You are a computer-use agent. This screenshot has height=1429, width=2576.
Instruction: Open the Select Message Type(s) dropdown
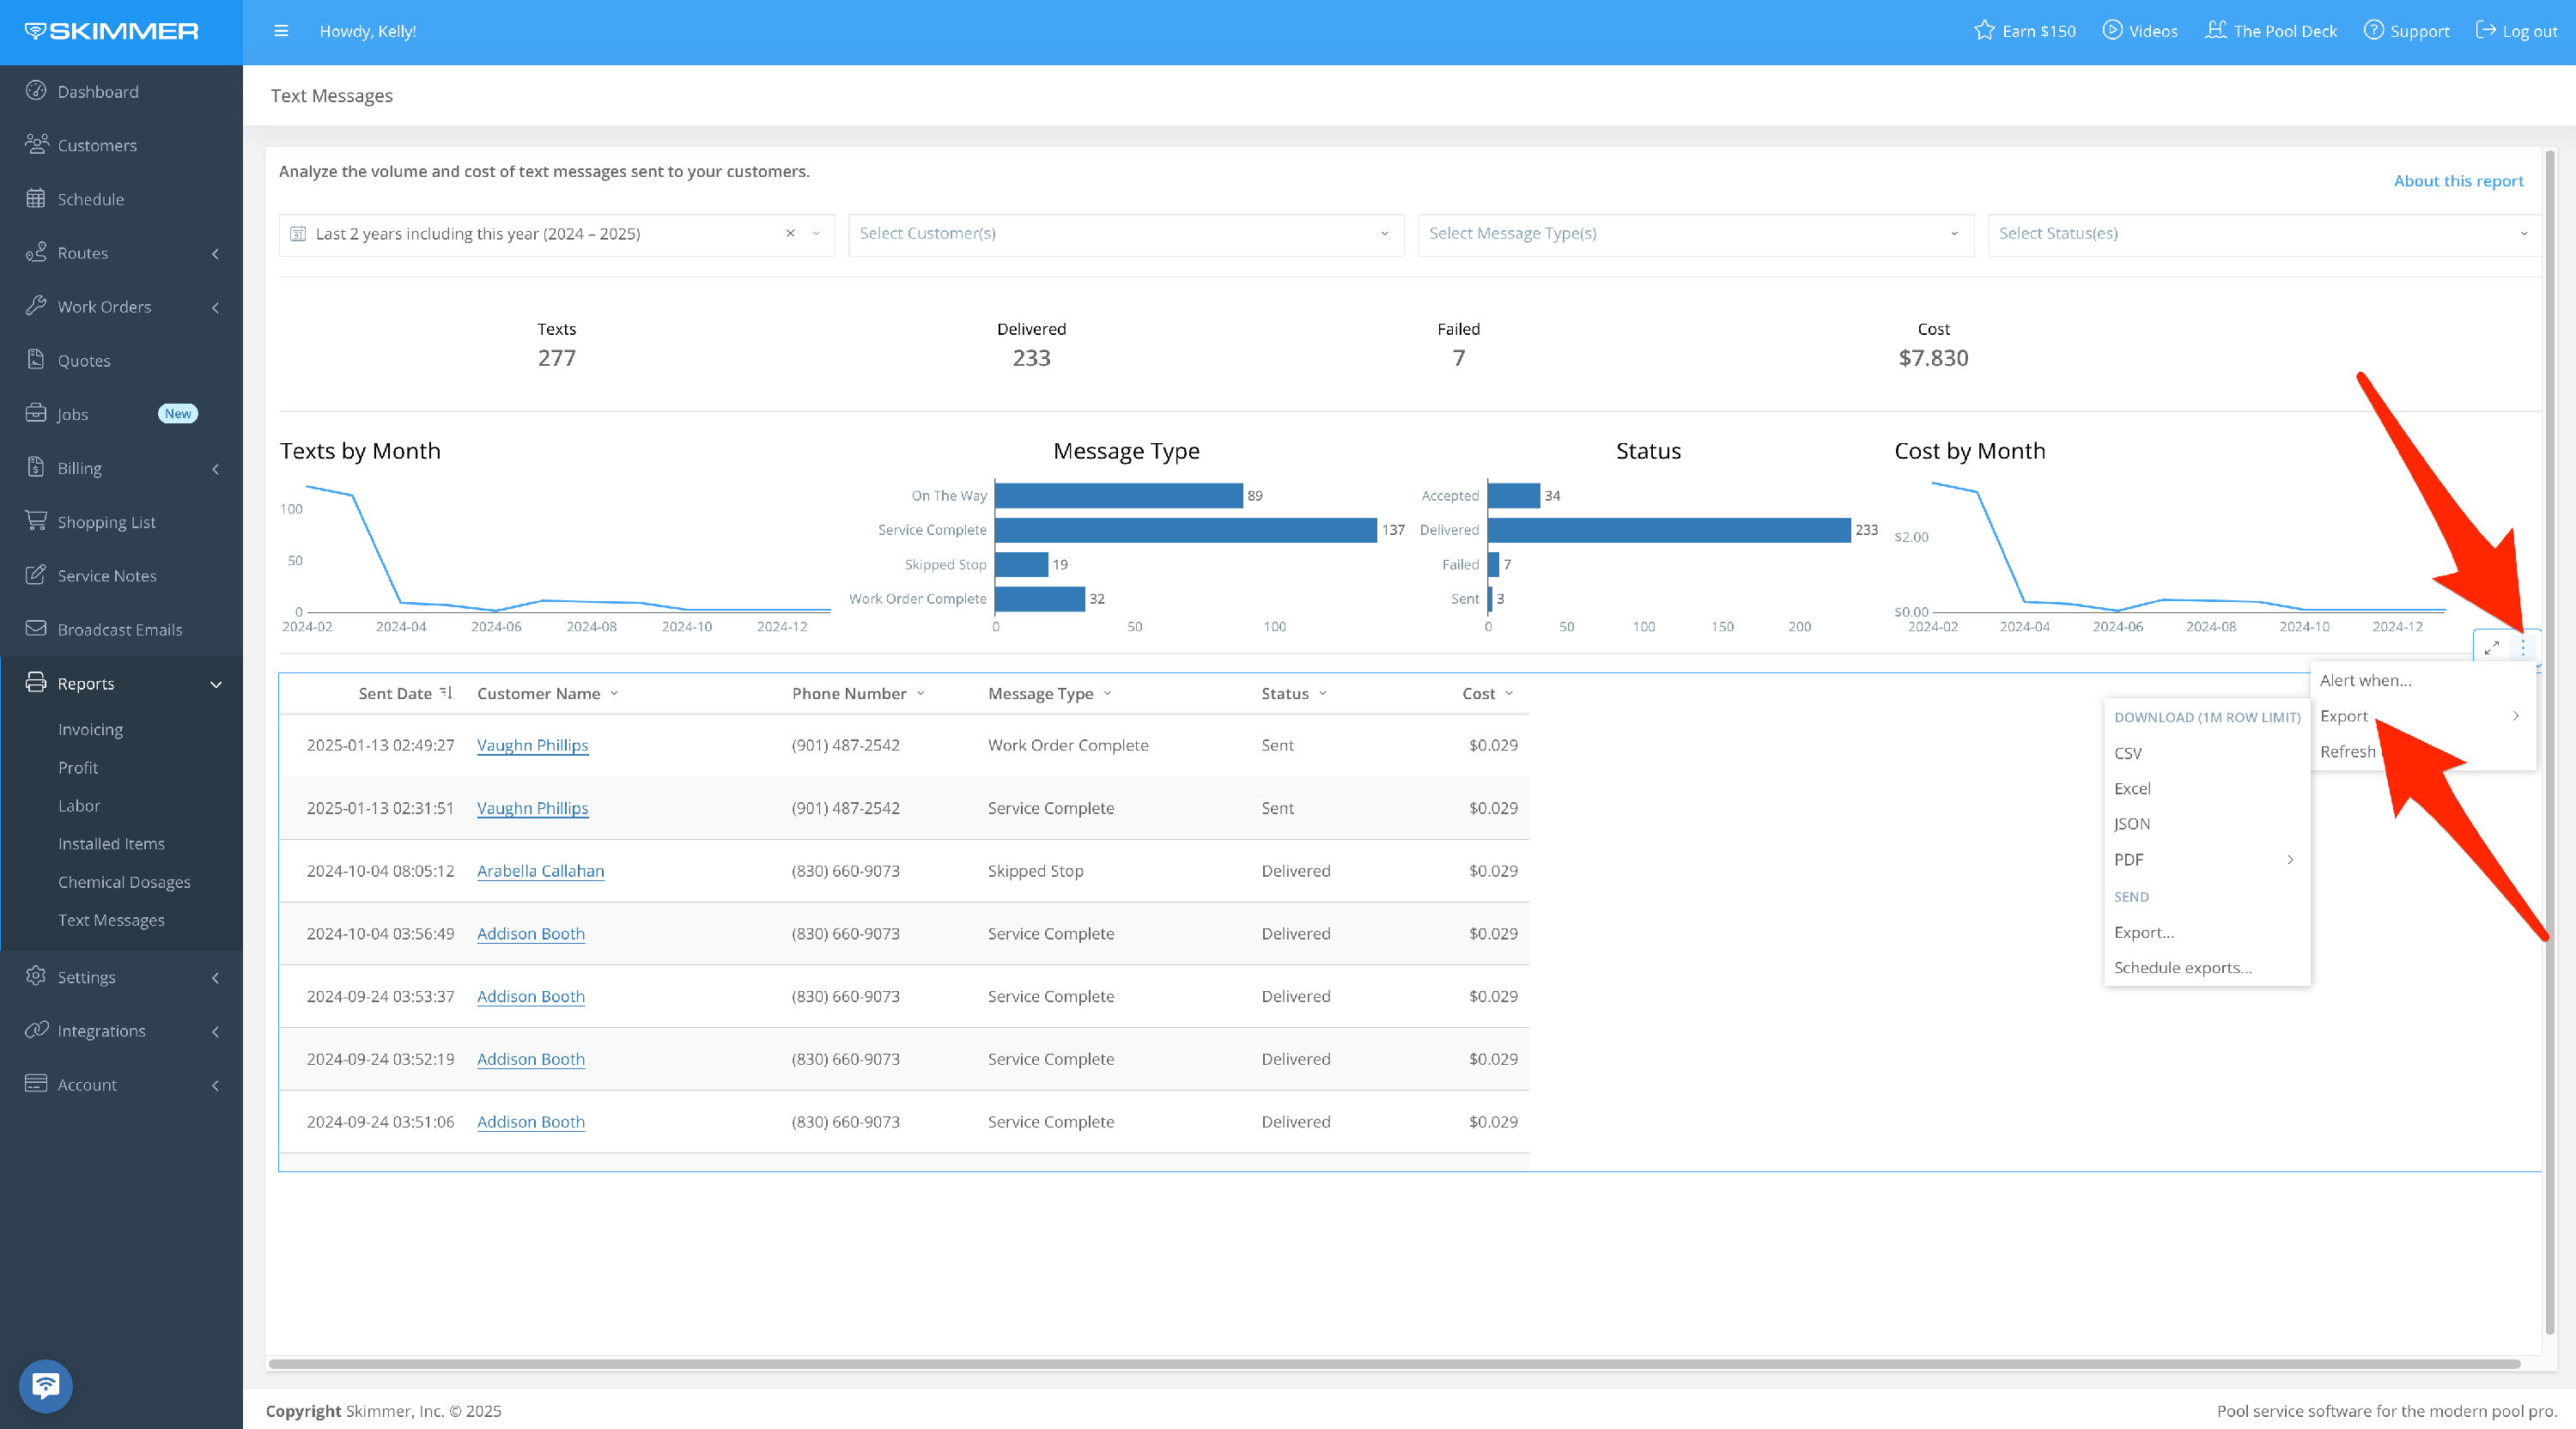pos(1695,233)
